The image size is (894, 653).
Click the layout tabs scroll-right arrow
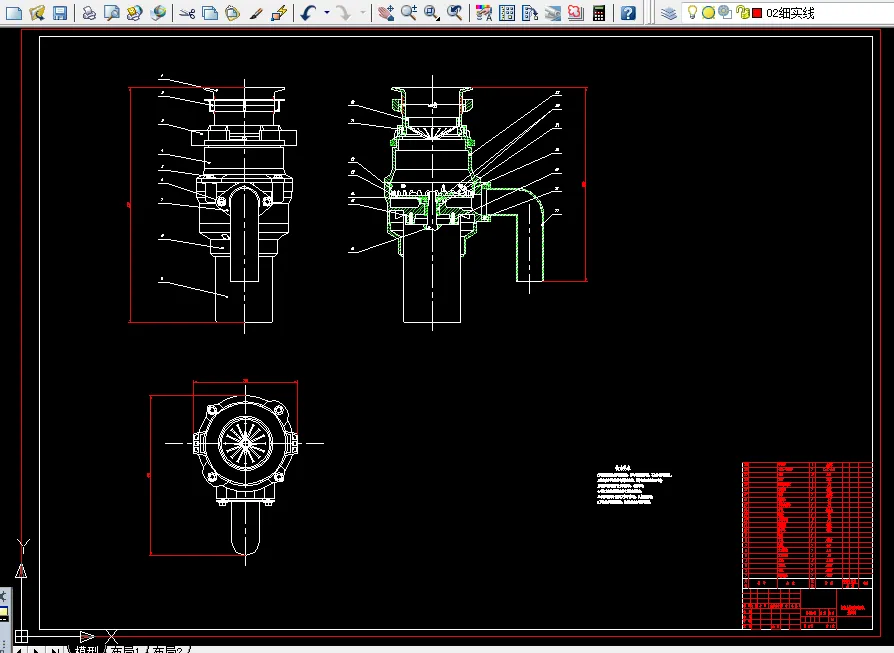point(36,650)
